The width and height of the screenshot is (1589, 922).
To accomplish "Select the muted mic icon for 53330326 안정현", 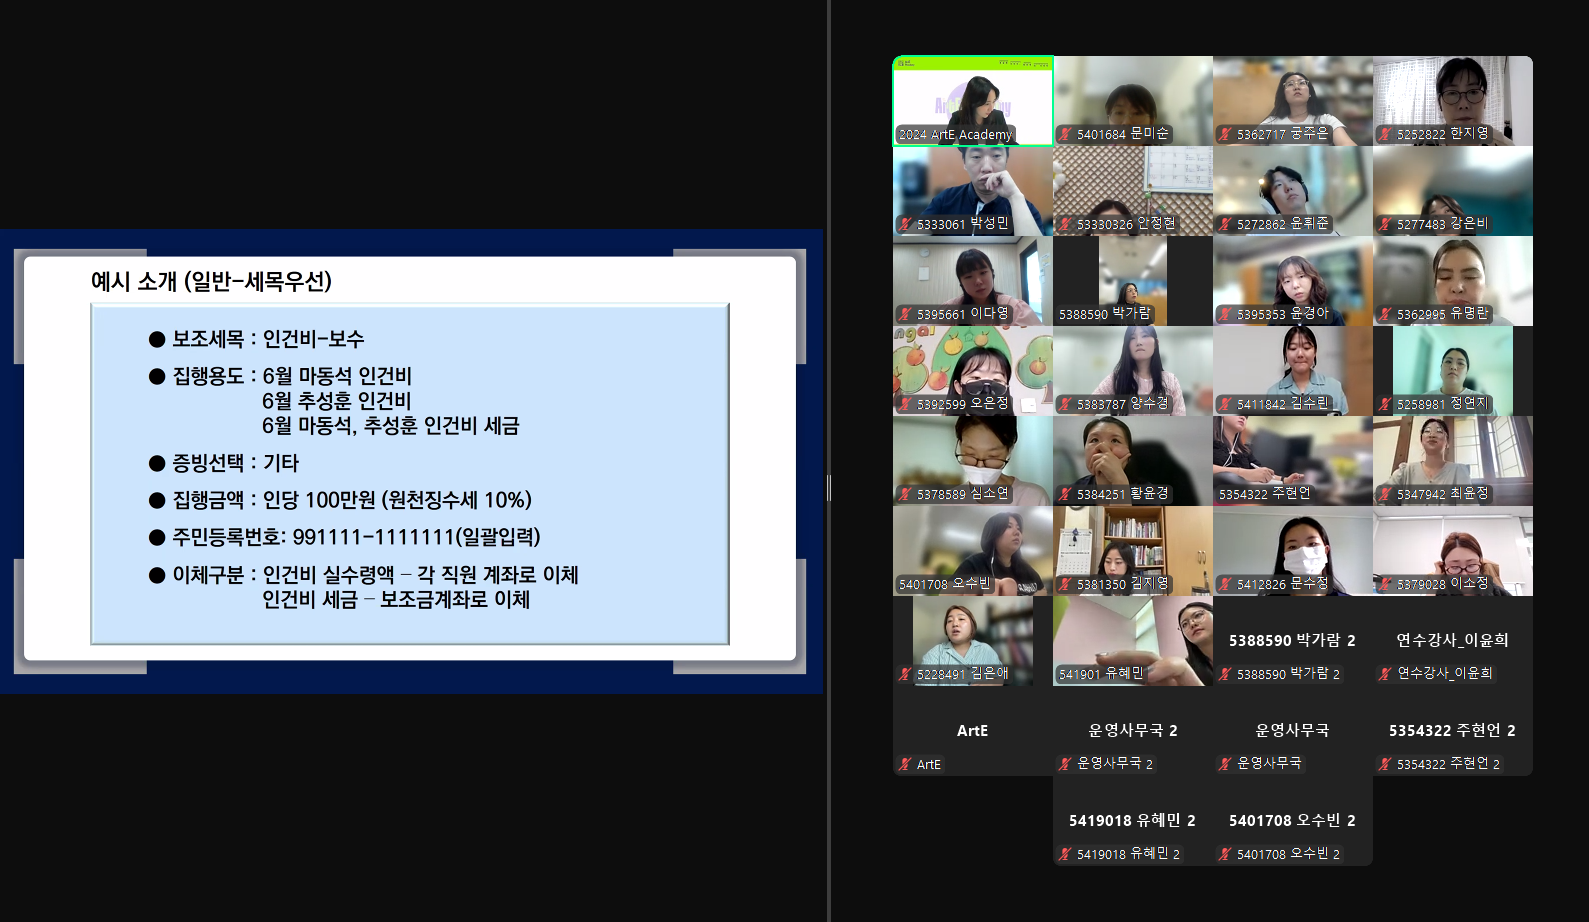I will (1066, 224).
